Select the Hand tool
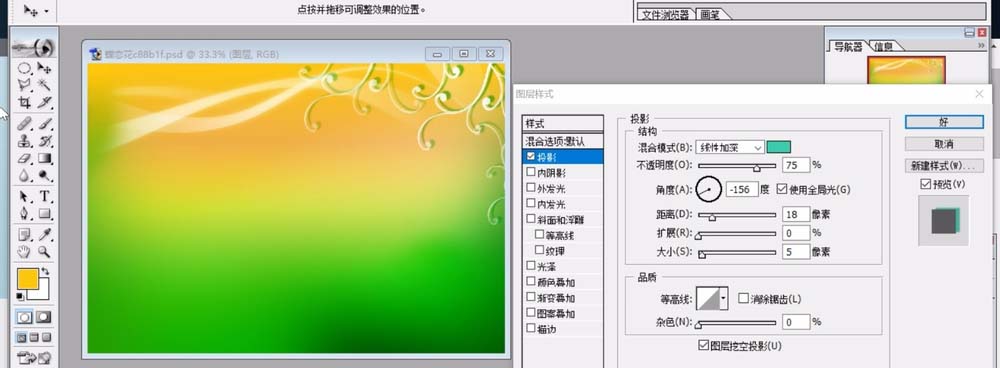This screenshot has width=1000, height=368. (24, 251)
